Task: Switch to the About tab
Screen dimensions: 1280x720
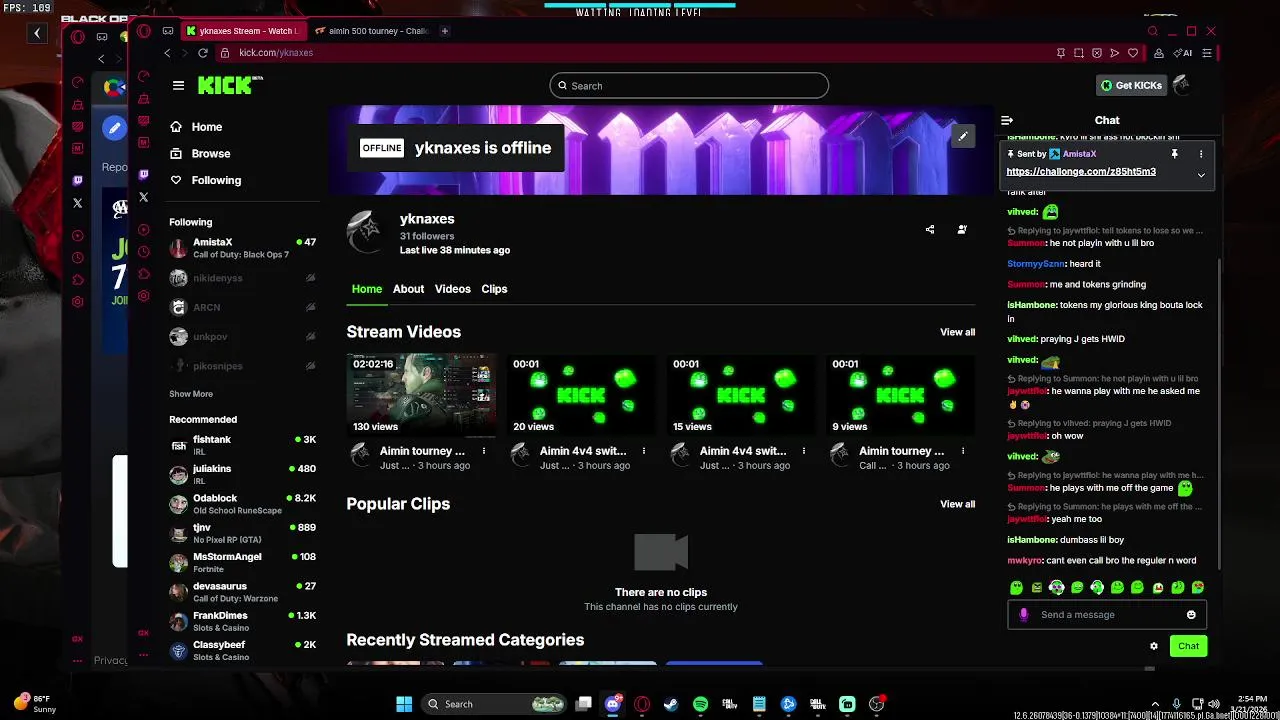Action: (x=408, y=289)
